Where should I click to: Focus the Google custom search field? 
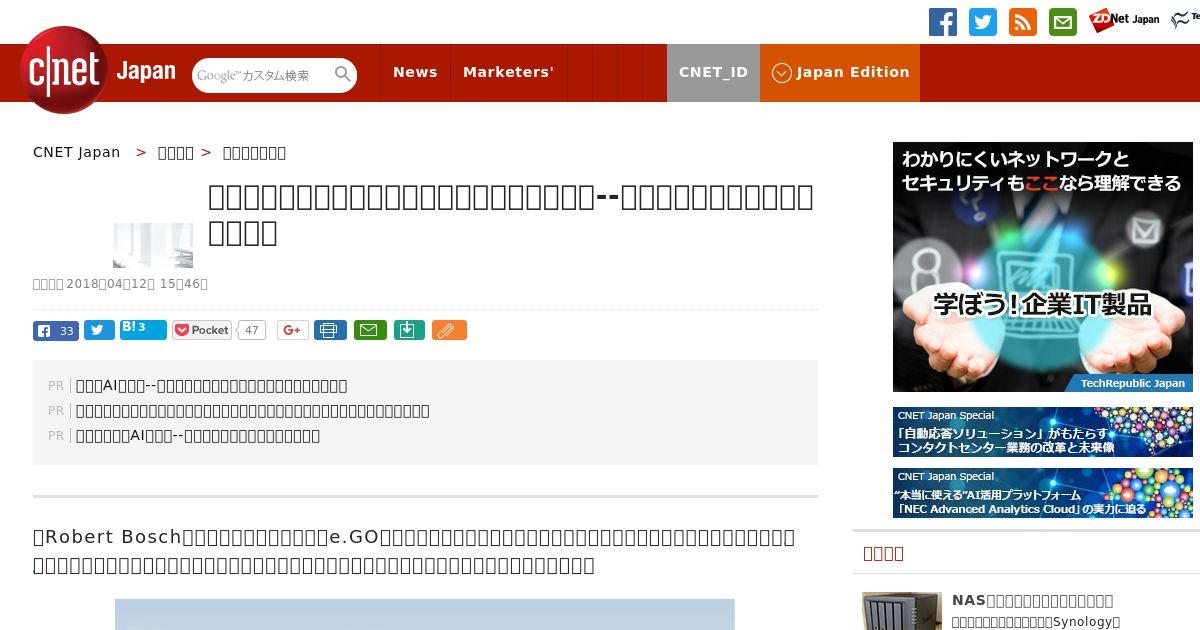click(x=262, y=75)
